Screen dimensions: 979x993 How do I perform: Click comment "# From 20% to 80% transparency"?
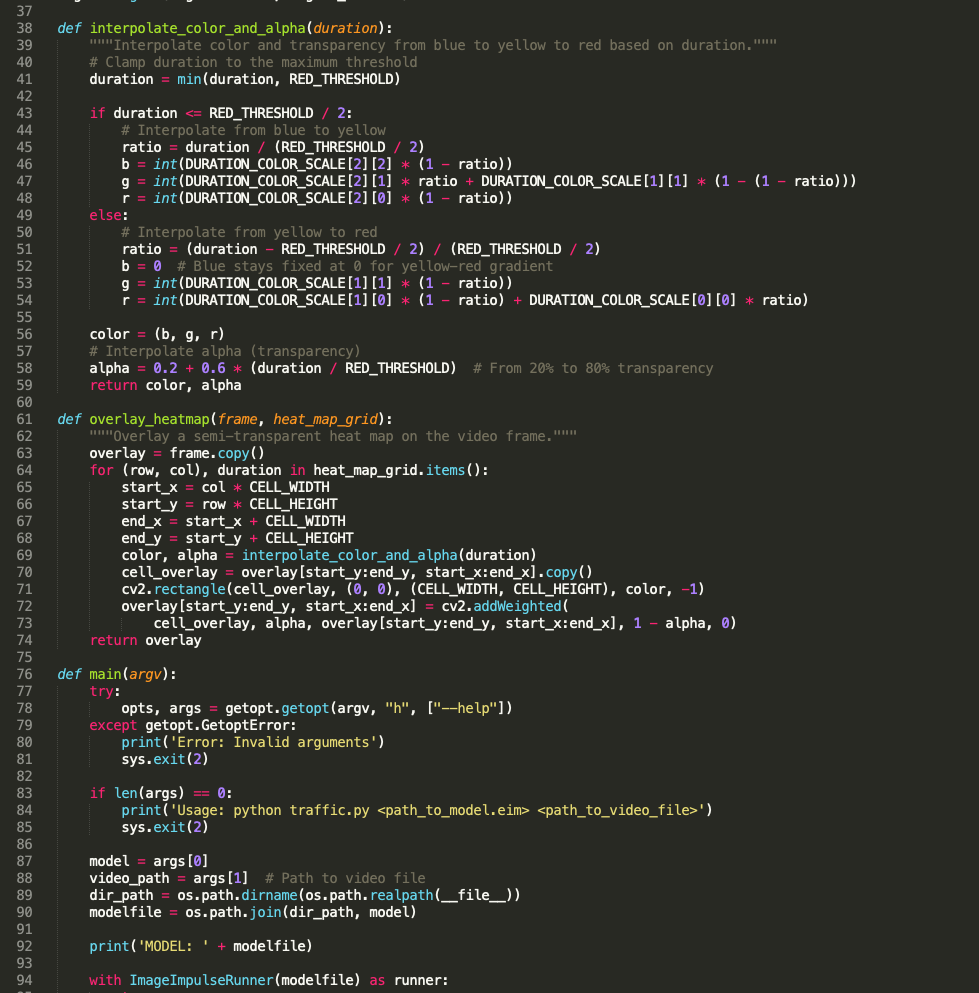593,369
